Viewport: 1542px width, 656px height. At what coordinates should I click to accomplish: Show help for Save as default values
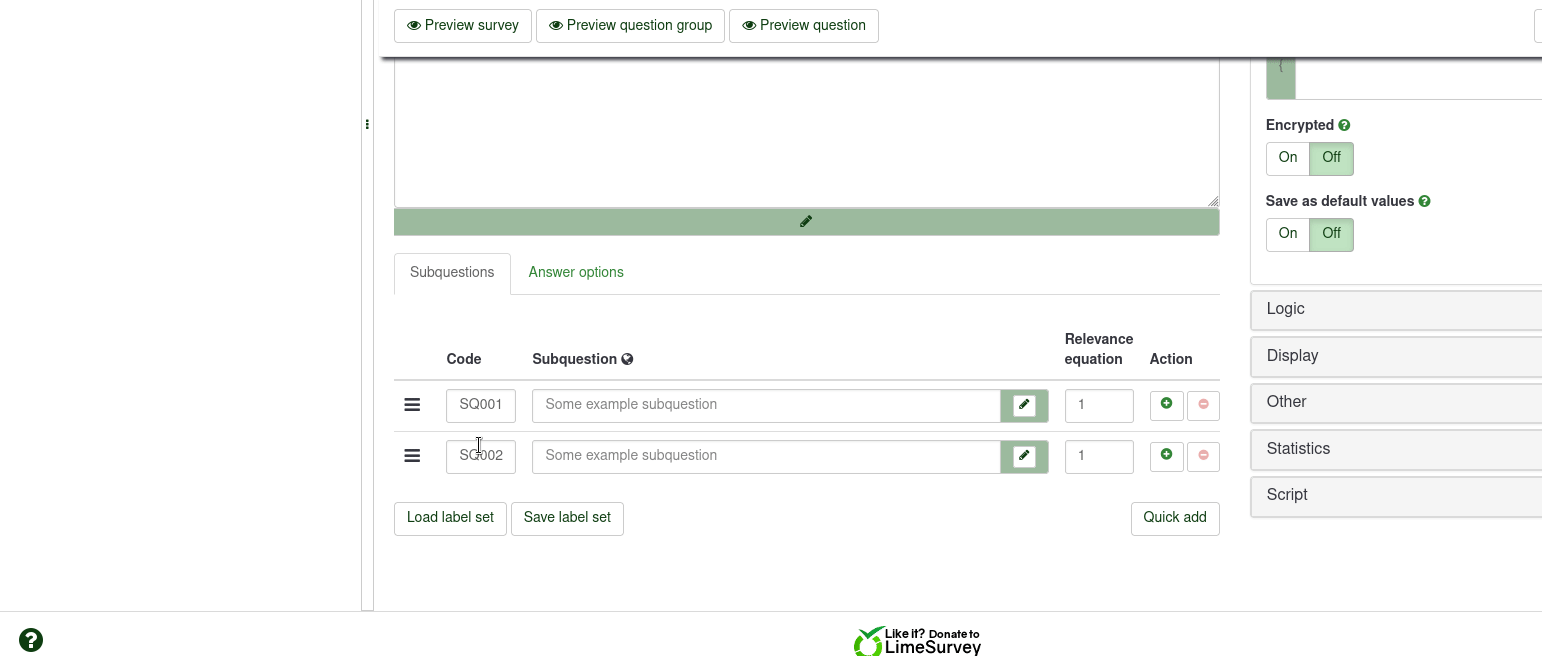click(1425, 202)
